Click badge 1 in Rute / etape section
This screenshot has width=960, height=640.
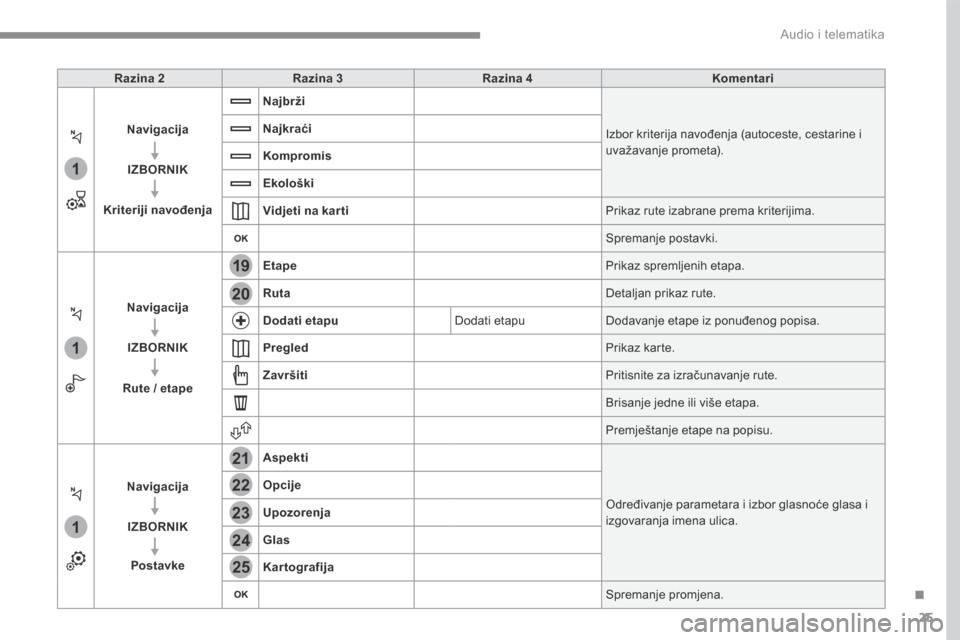tap(76, 348)
